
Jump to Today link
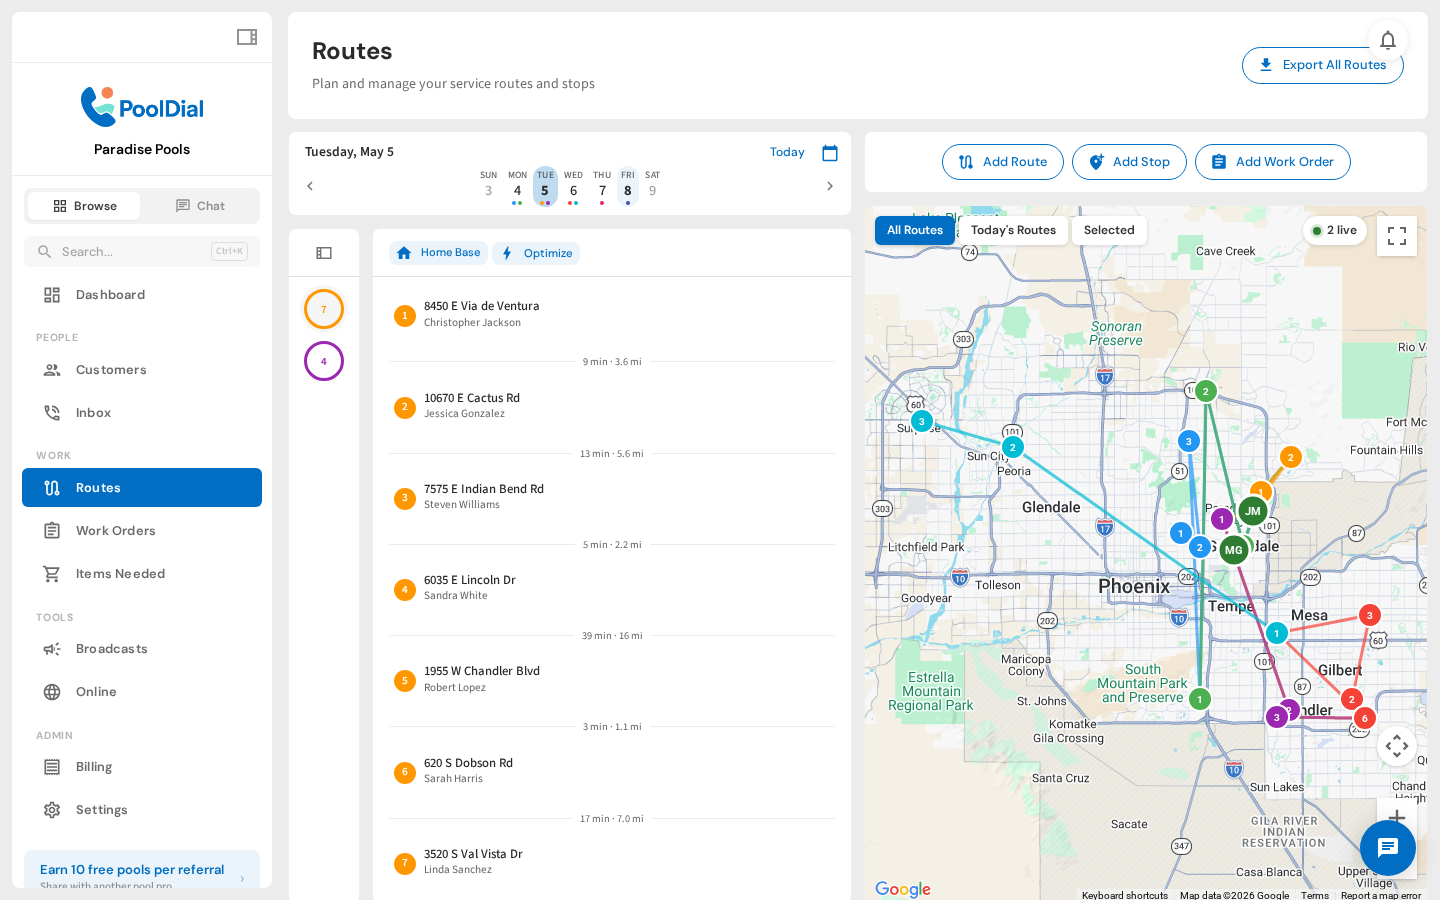pos(787,153)
